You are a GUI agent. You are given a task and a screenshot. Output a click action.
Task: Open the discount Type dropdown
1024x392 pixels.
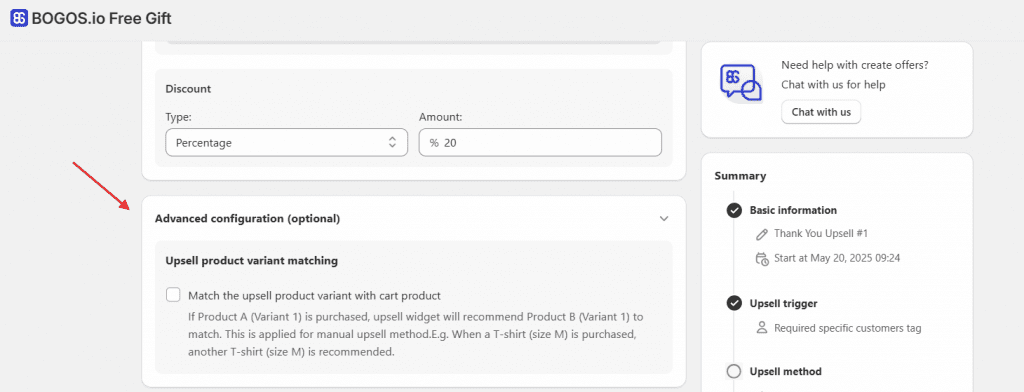287,142
